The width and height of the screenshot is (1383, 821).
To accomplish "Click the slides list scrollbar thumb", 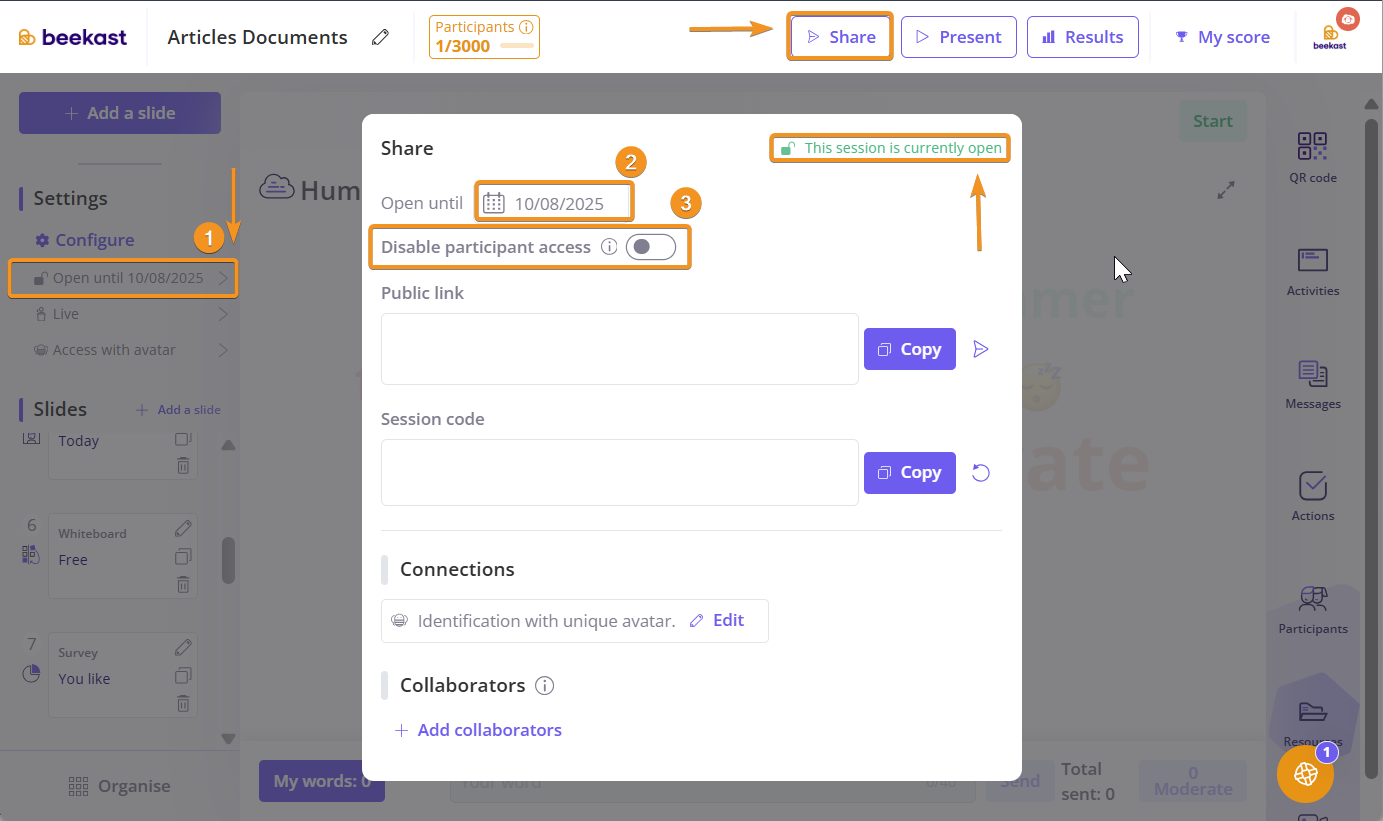I will [228, 560].
